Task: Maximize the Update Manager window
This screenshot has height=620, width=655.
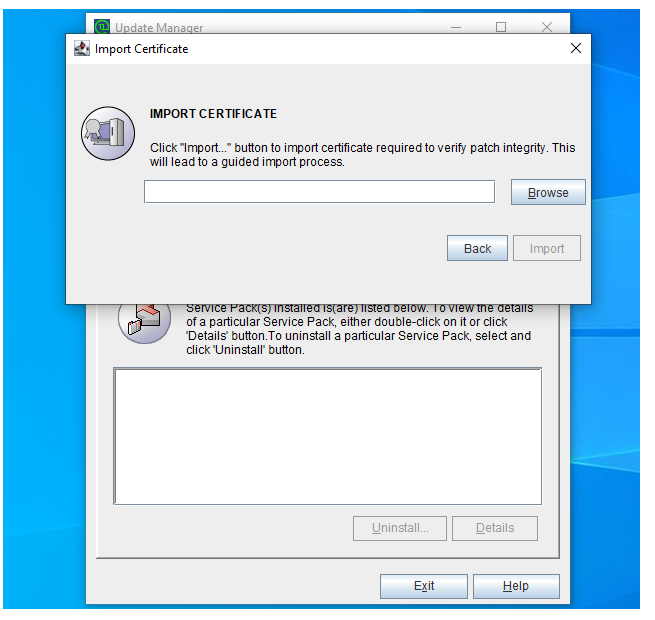Action: [501, 27]
